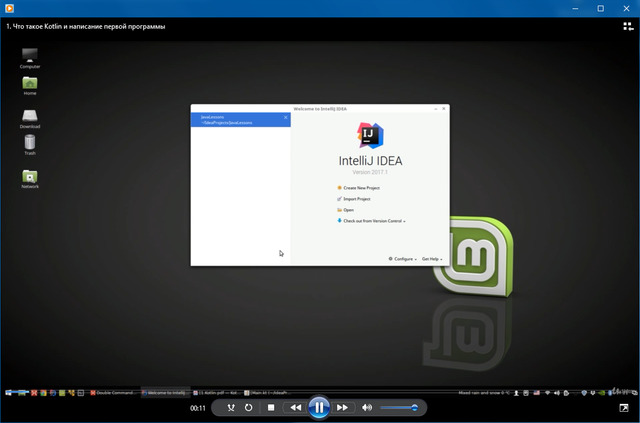This screenshot has height=423, width=640.
Task: Open the Computer desktop icon
Action: (30, 56)
